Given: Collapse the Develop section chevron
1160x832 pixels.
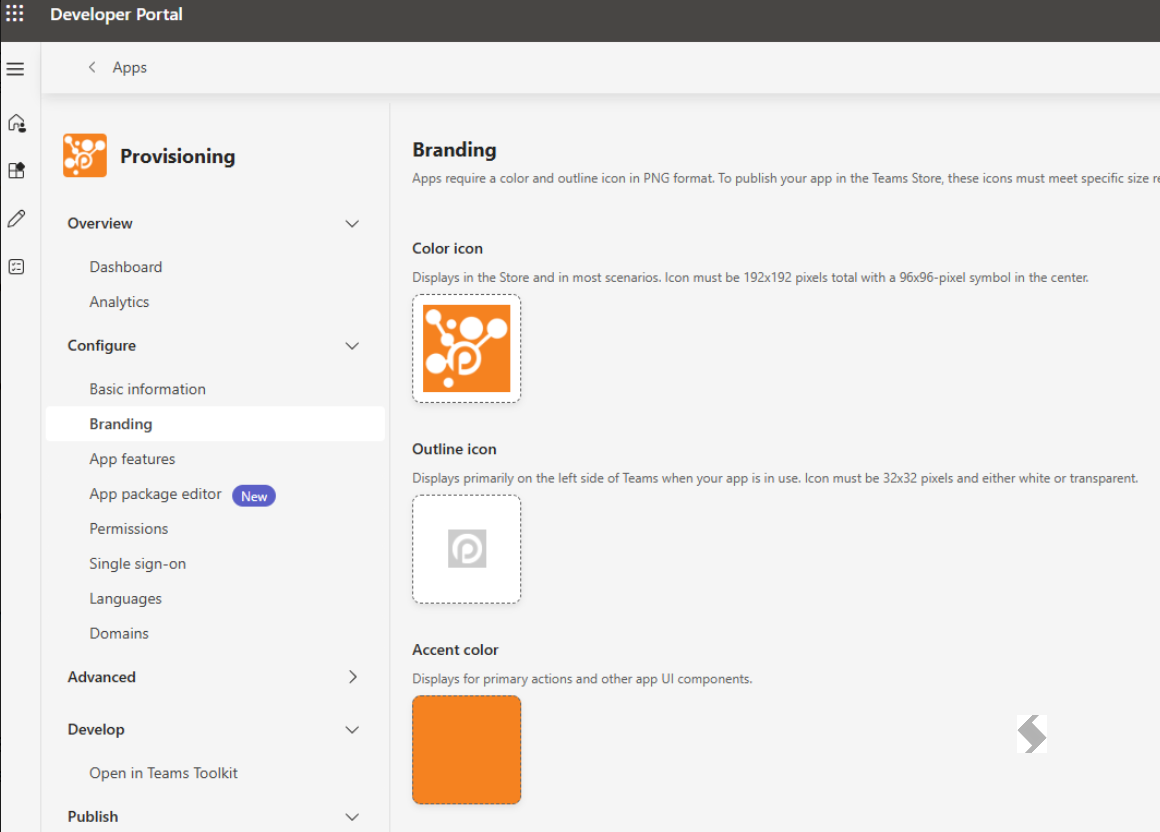Looking at the screenshot, I should [352, 729].
